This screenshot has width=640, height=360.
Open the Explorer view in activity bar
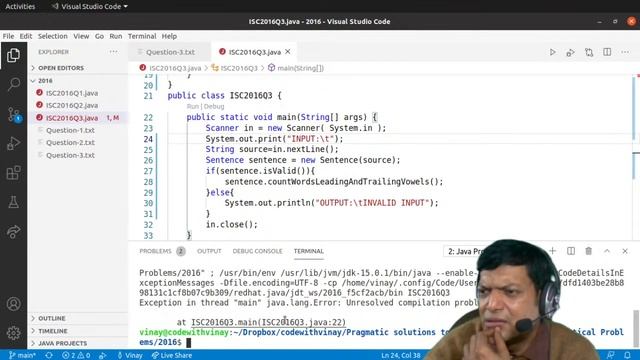[13, 55]
